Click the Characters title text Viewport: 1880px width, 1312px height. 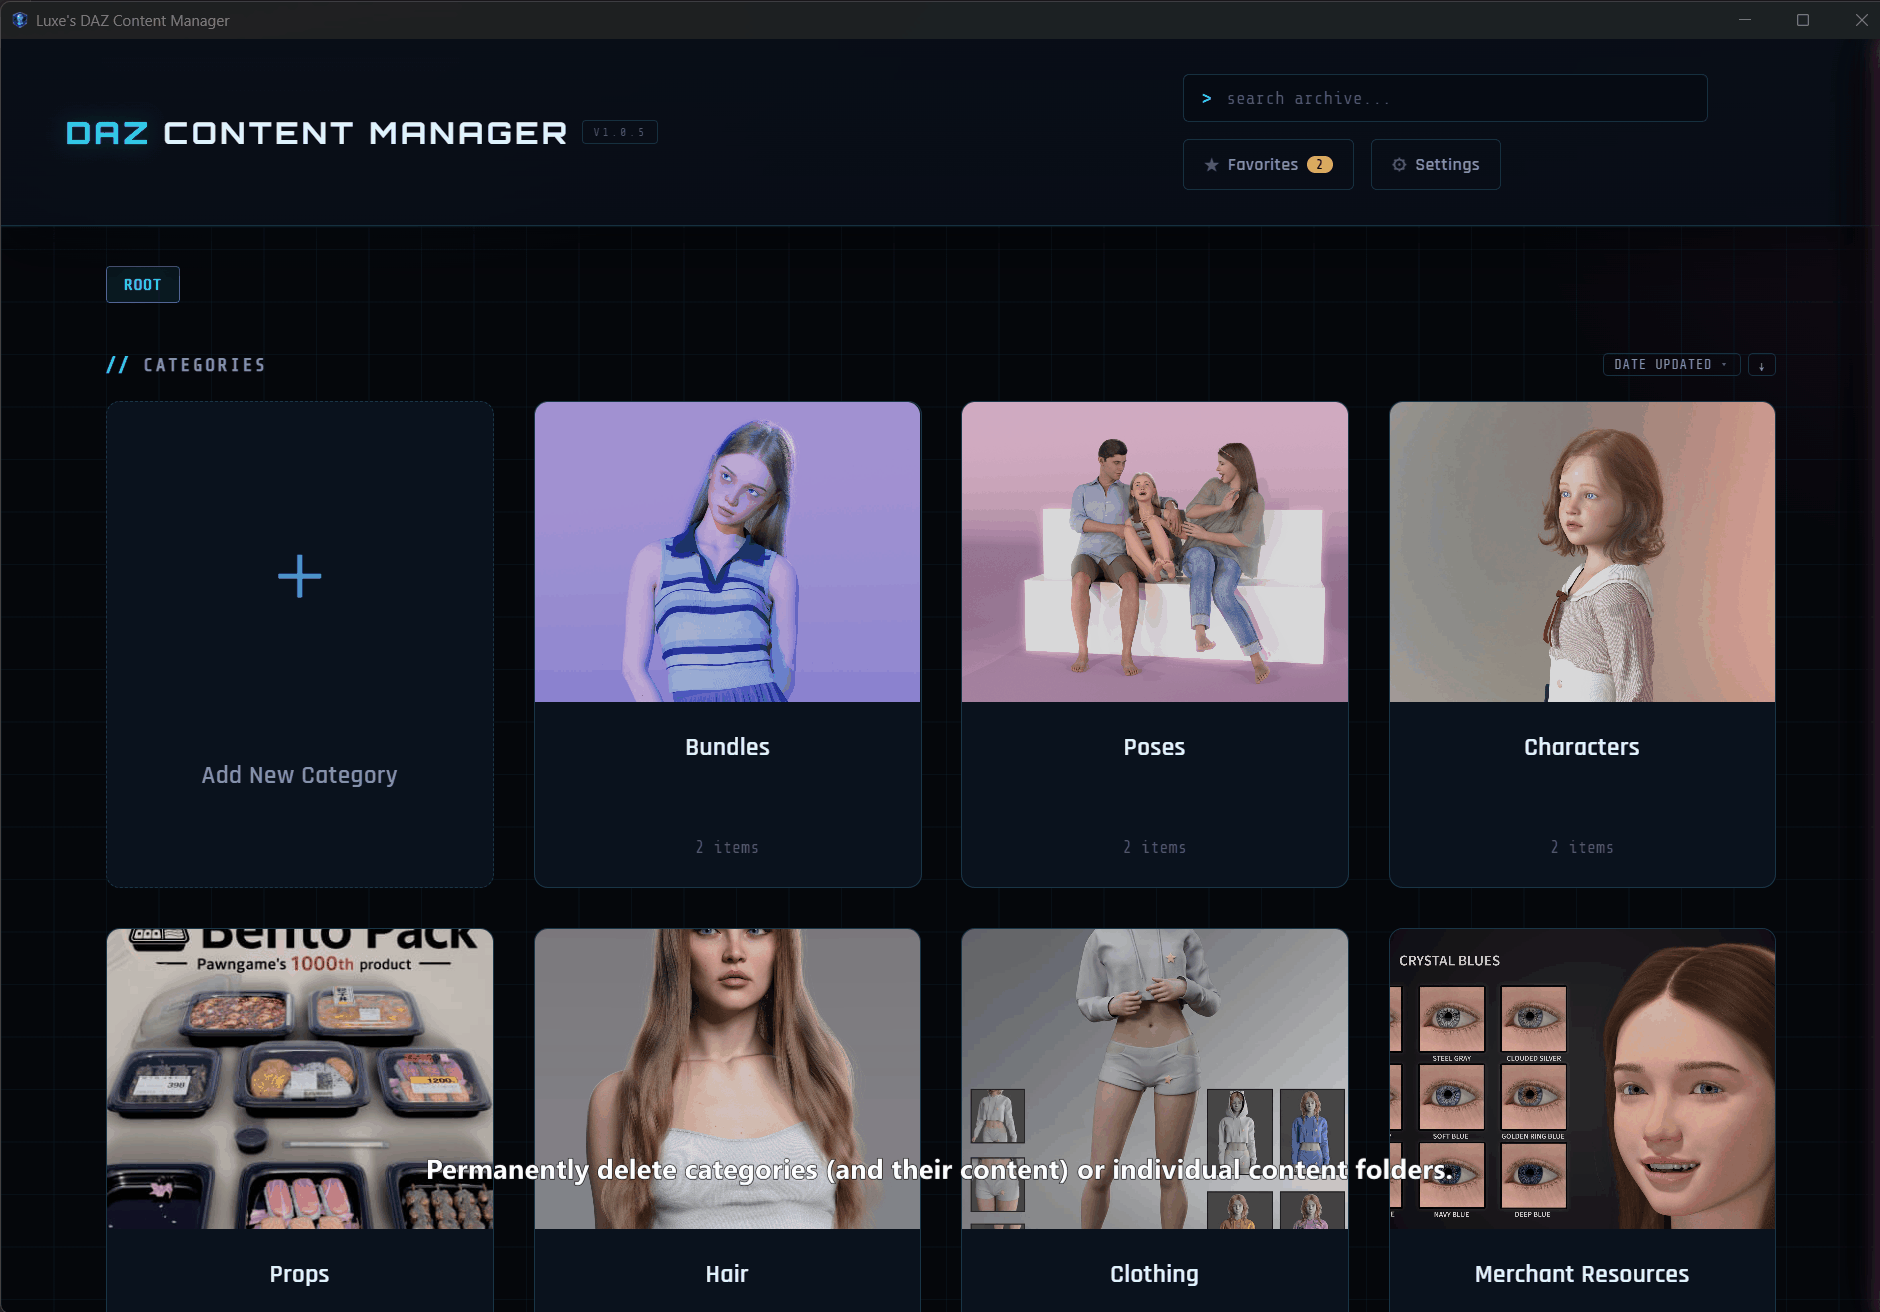(x=1582, y=747)
